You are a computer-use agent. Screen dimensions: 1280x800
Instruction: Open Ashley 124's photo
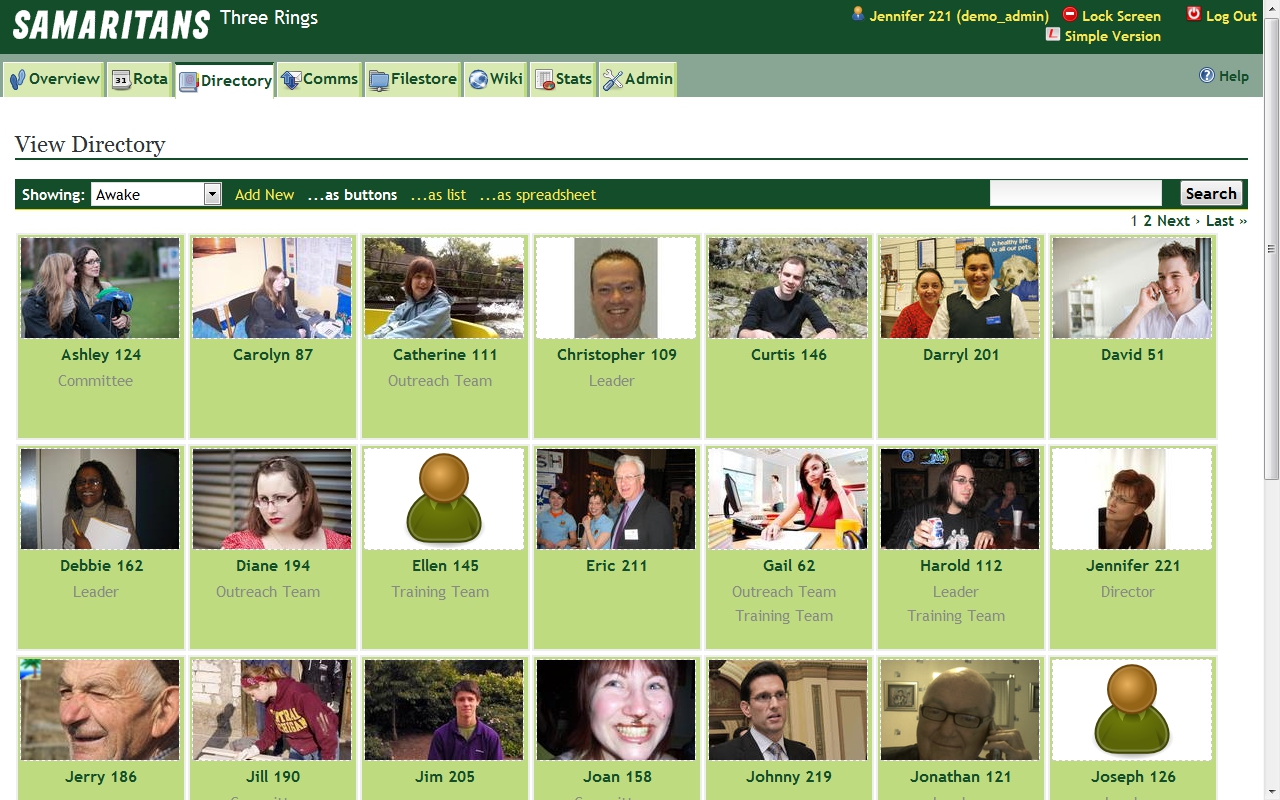tap(100, 288)
